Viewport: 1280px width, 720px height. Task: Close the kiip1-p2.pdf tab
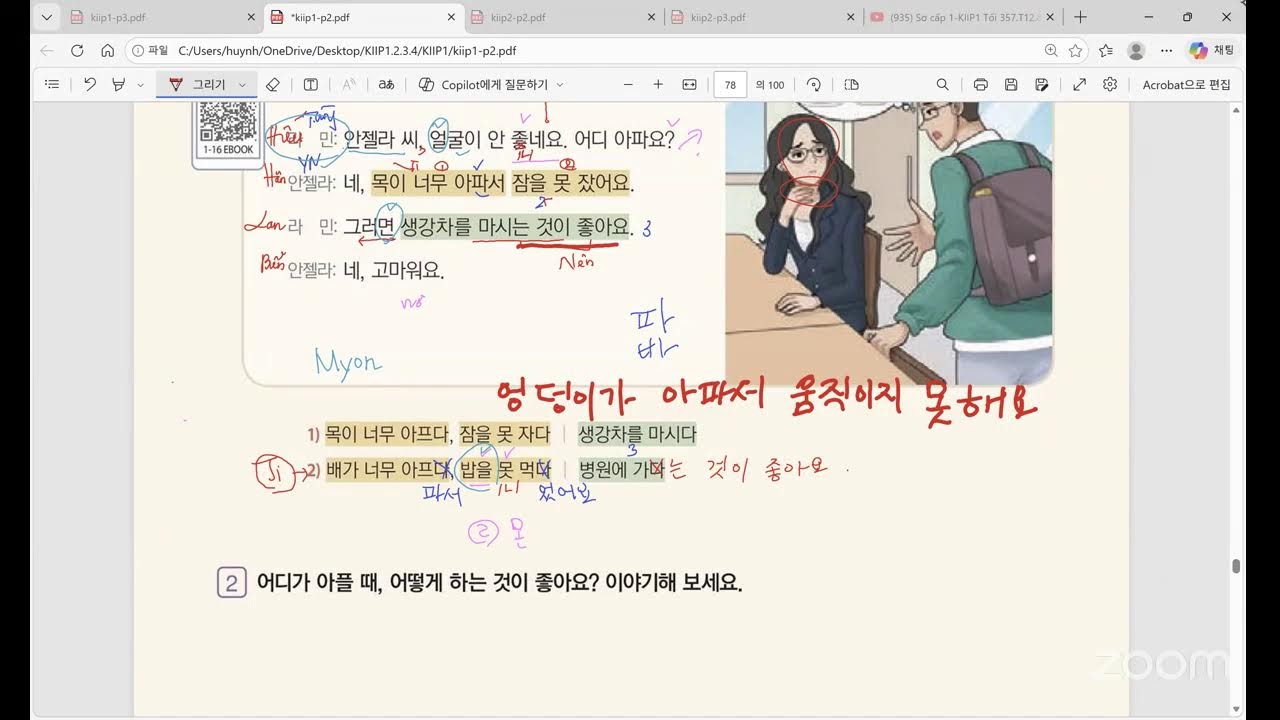(x=451, y=17)
